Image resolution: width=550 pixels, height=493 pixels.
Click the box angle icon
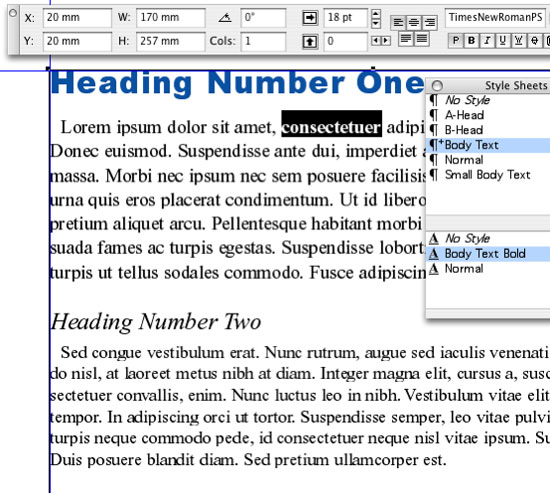pos(225,17)
